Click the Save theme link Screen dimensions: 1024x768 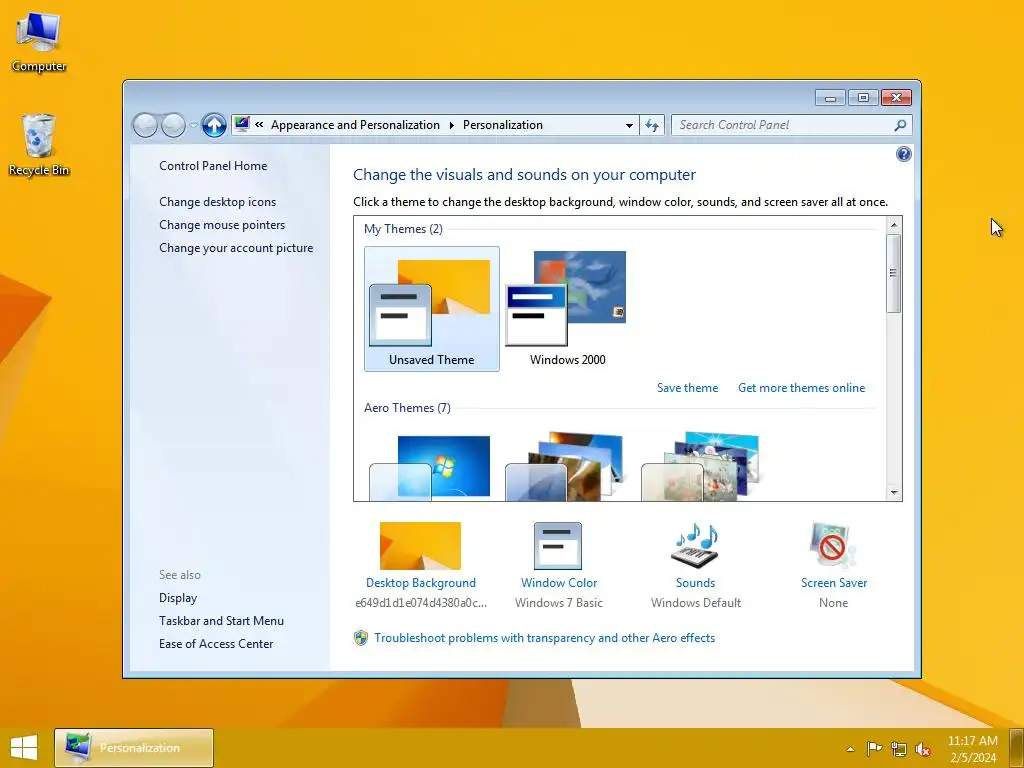click(x=687, y=388)
